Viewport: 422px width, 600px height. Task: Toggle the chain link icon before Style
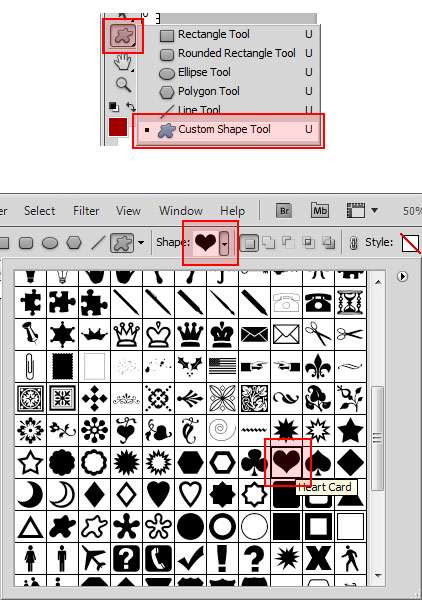point(354,243)
